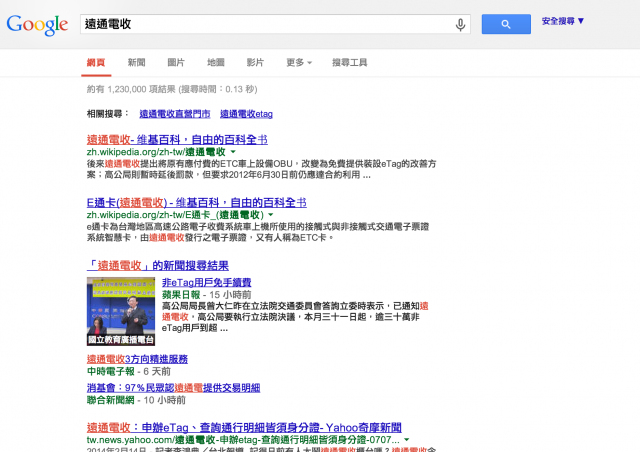Open related search 遠通電收etag

click(x=246, y=114)
